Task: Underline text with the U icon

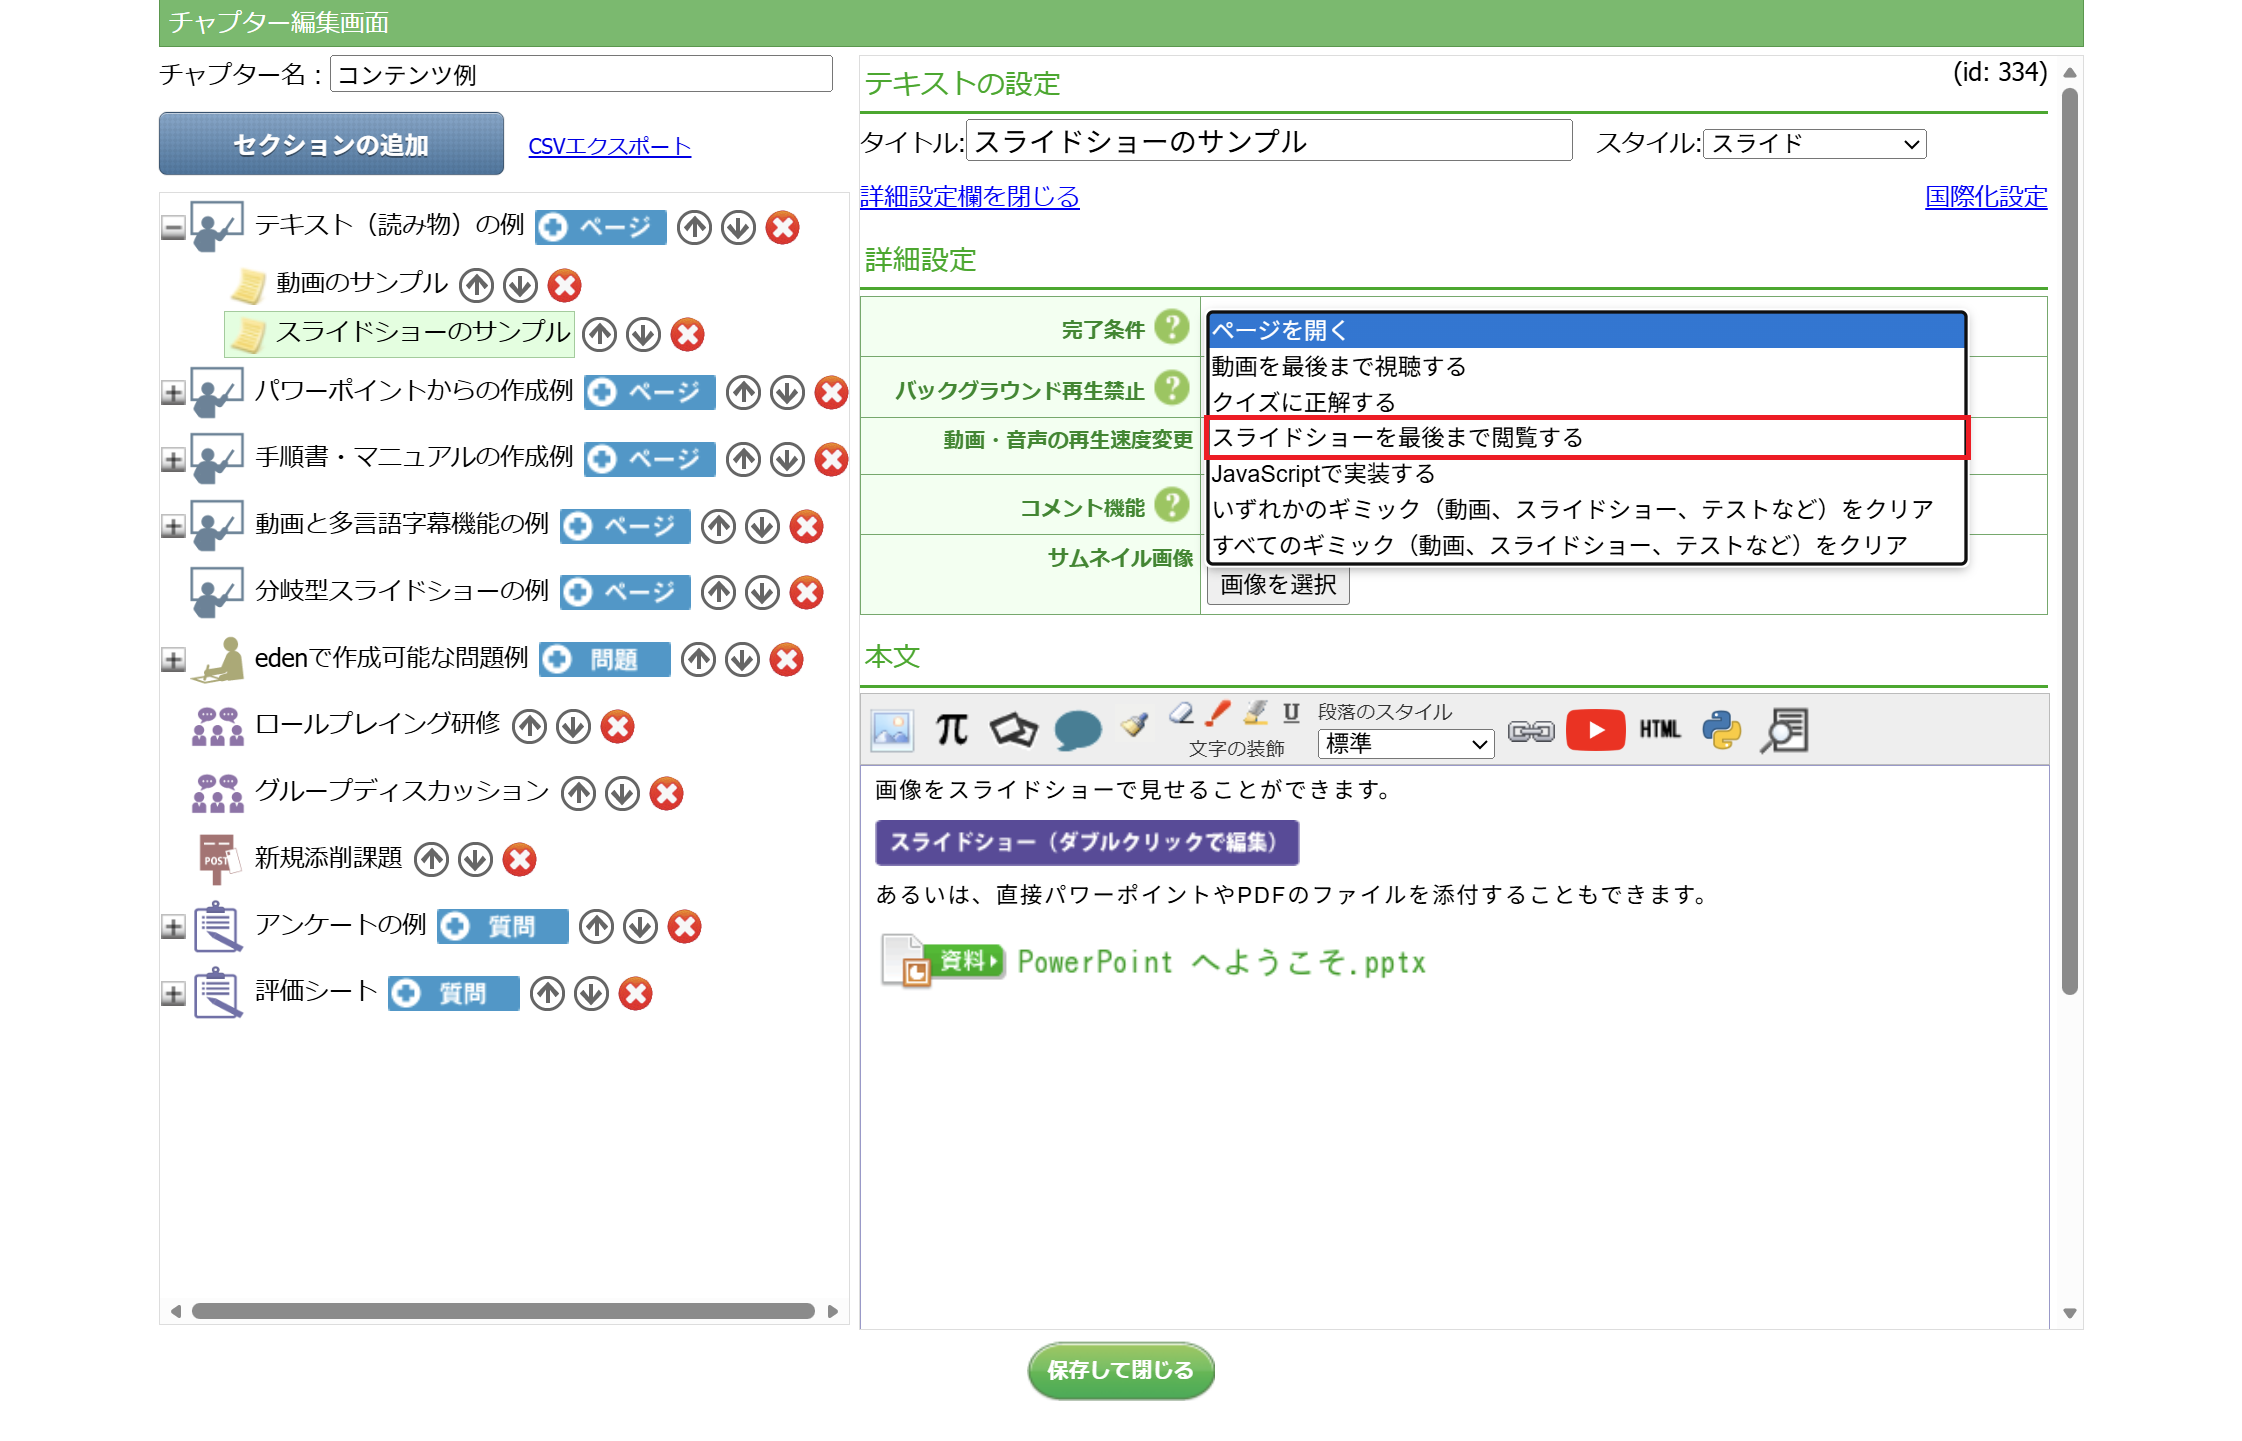Action: [1291, 713]
